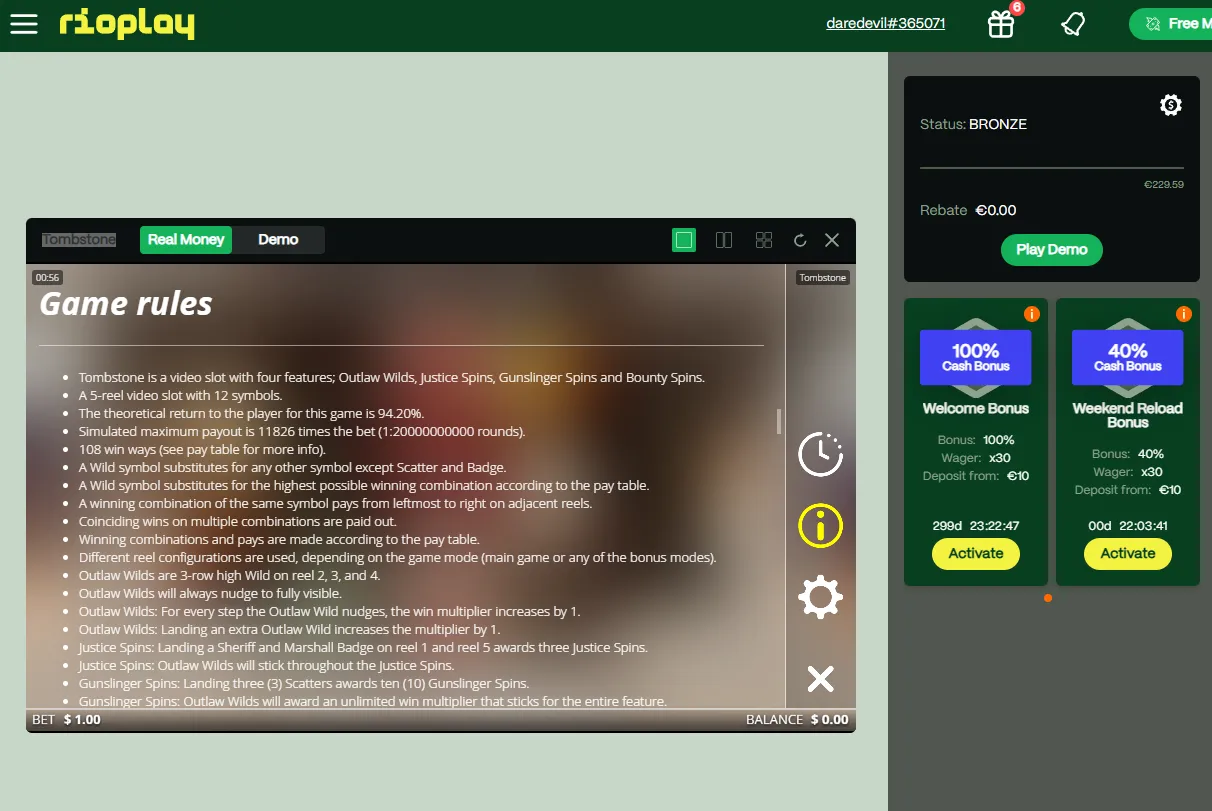Open Welcome Bonus info icon
Image resolution: width=1212 pixels, height=811 pixels.
point(1032,314)
